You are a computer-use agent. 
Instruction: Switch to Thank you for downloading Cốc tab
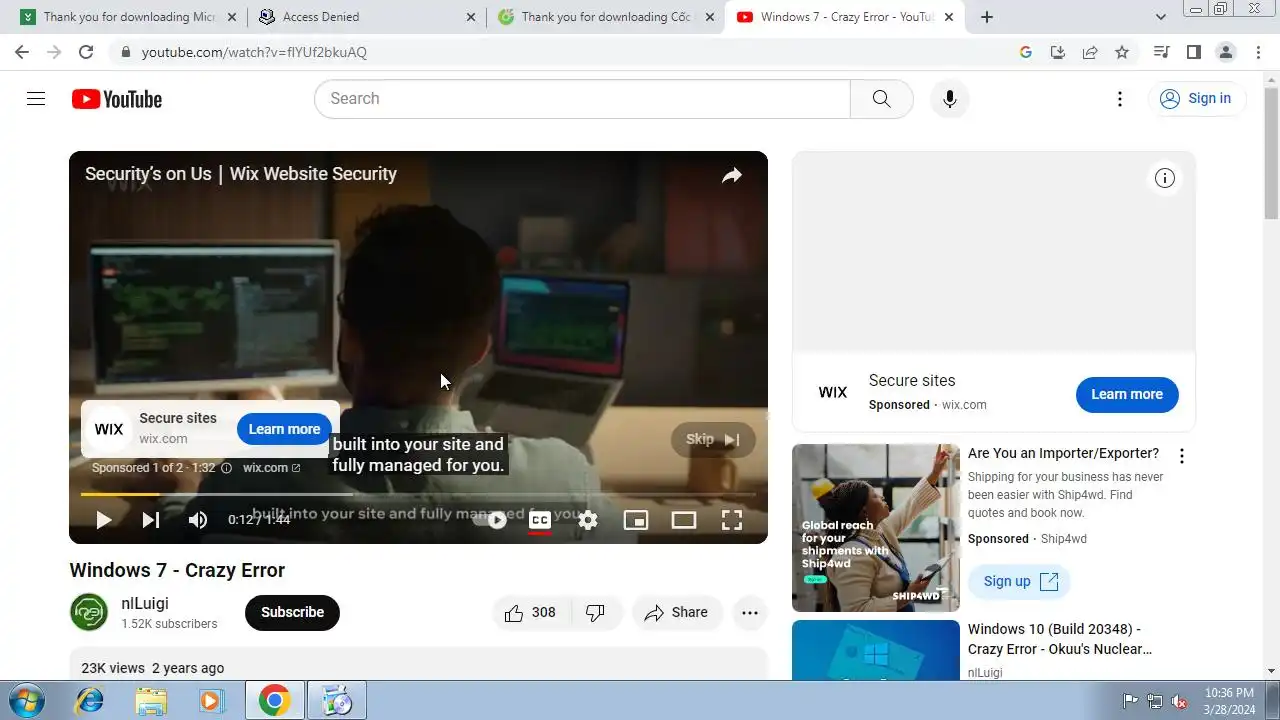pyautogui.click(x=605, y=17)
